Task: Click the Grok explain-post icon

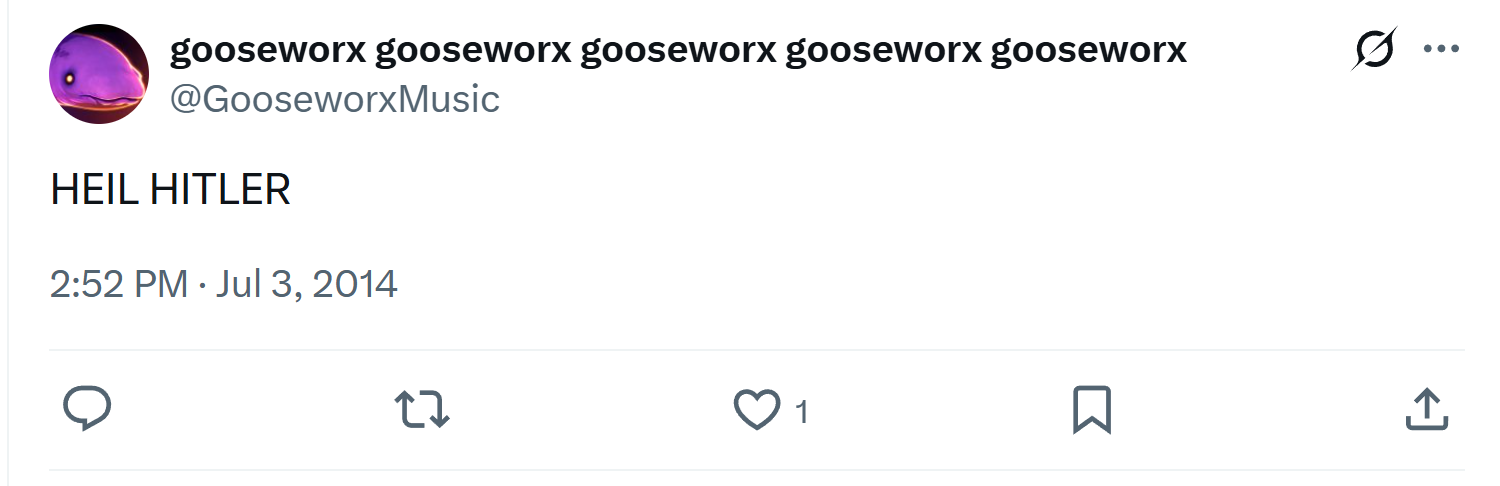Action: [1374, 49]
